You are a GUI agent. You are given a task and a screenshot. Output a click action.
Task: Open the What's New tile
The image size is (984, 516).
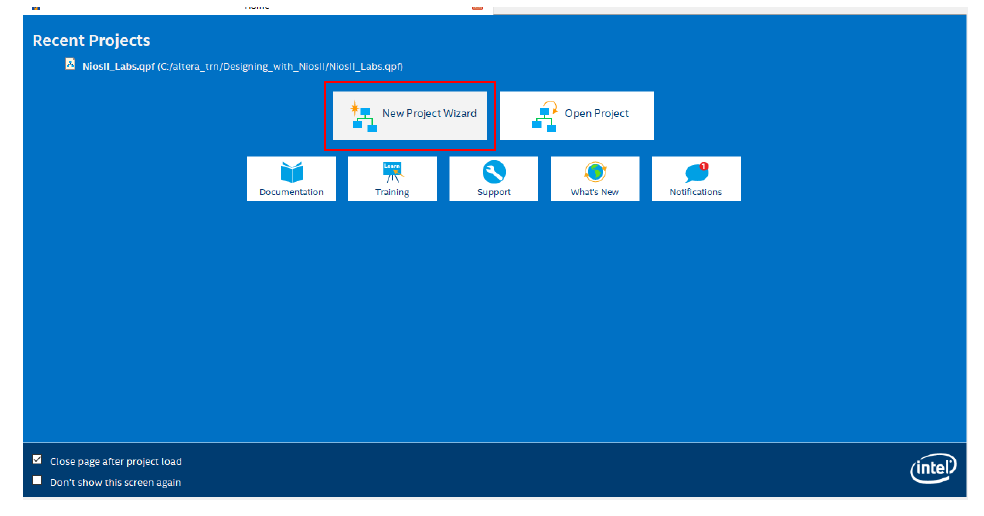pyautogui.click(x=595, y=179)
